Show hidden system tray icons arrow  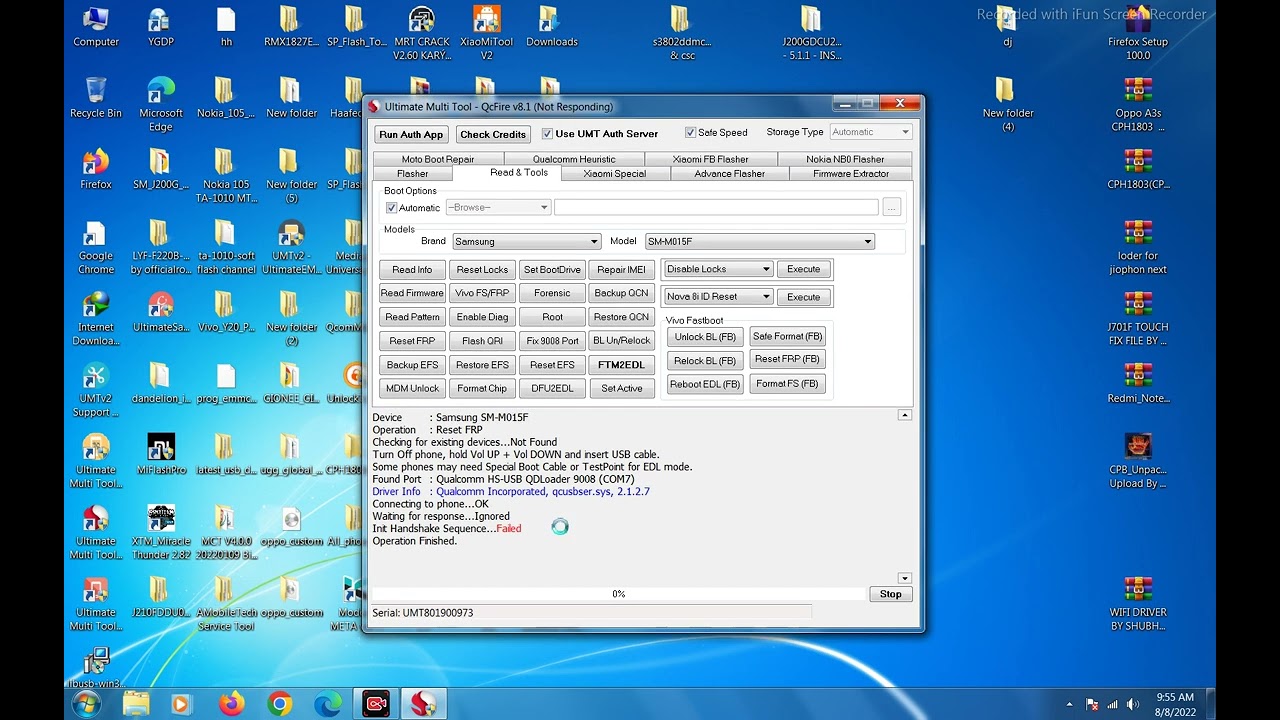[1070, 705]
